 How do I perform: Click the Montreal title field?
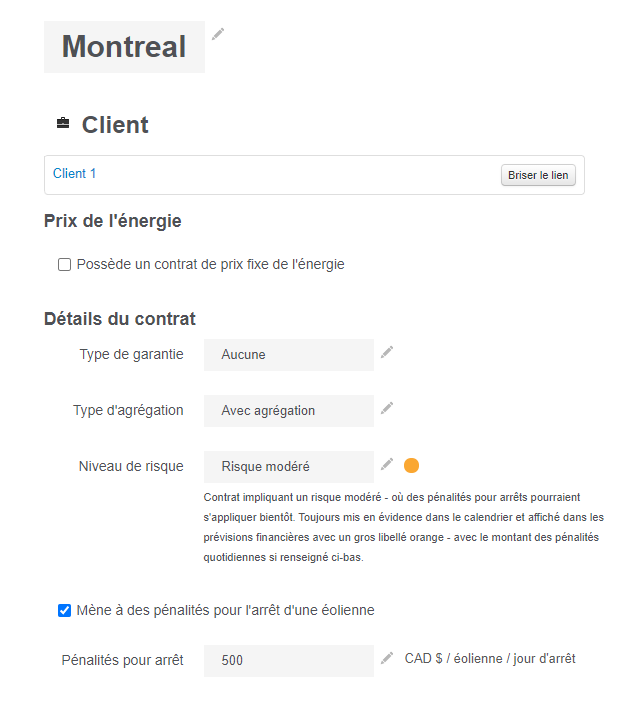[x=124, y=47]
